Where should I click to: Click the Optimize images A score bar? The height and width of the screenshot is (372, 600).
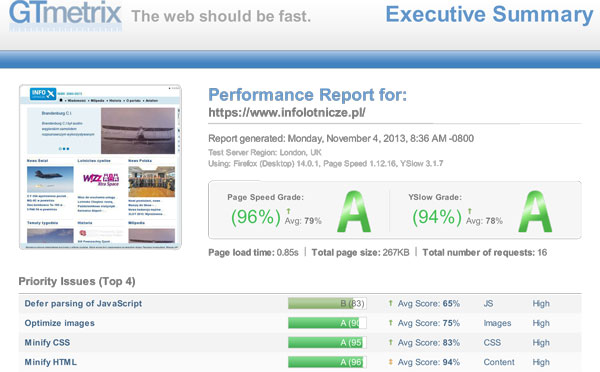(327, 323)
